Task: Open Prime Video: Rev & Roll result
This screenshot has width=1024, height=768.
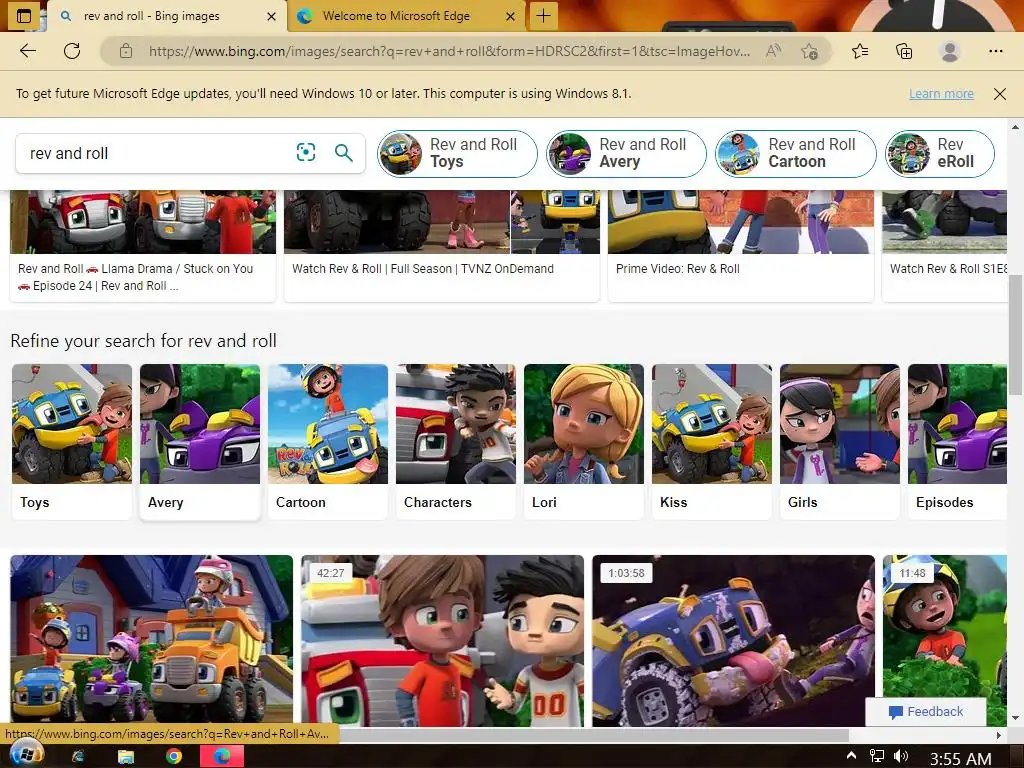Action: 741,246
